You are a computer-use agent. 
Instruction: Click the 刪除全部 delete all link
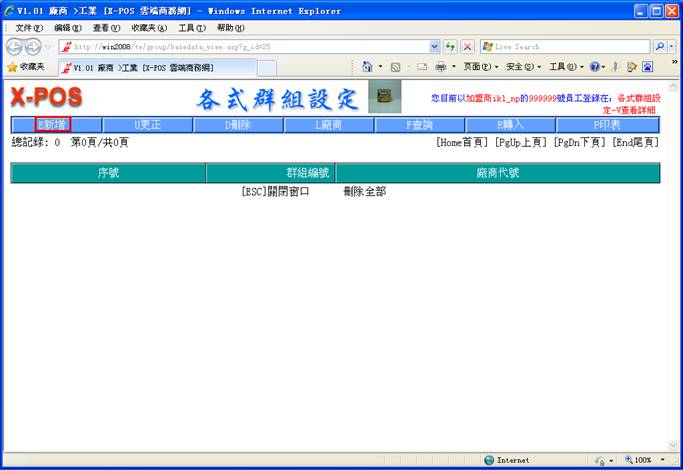364,191
